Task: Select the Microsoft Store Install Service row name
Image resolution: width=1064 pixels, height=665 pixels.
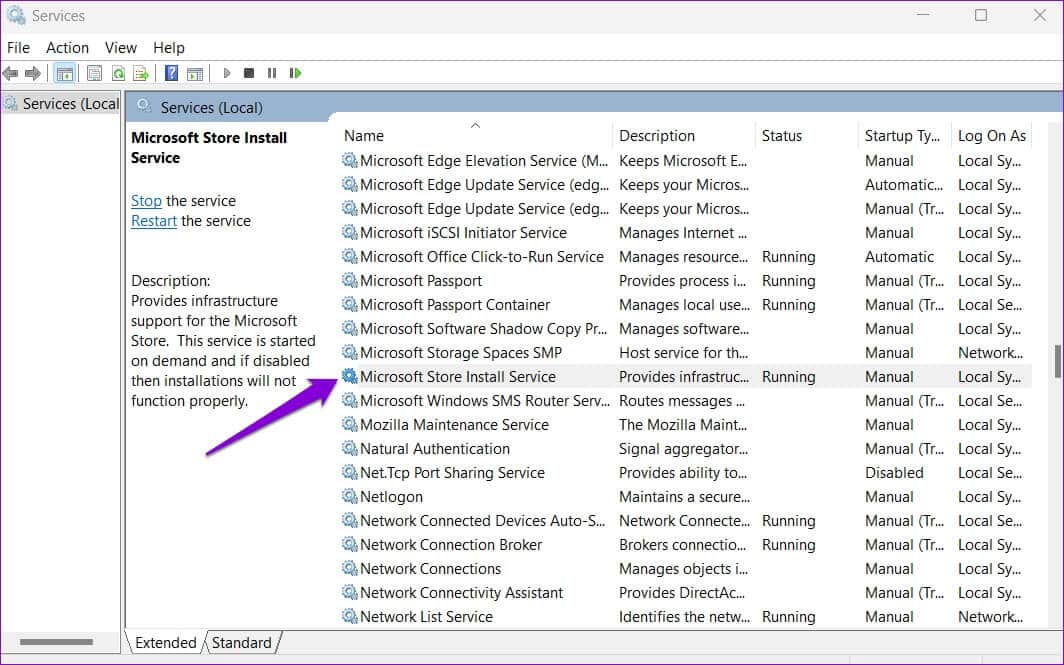Action: click(x=457, y=377)
